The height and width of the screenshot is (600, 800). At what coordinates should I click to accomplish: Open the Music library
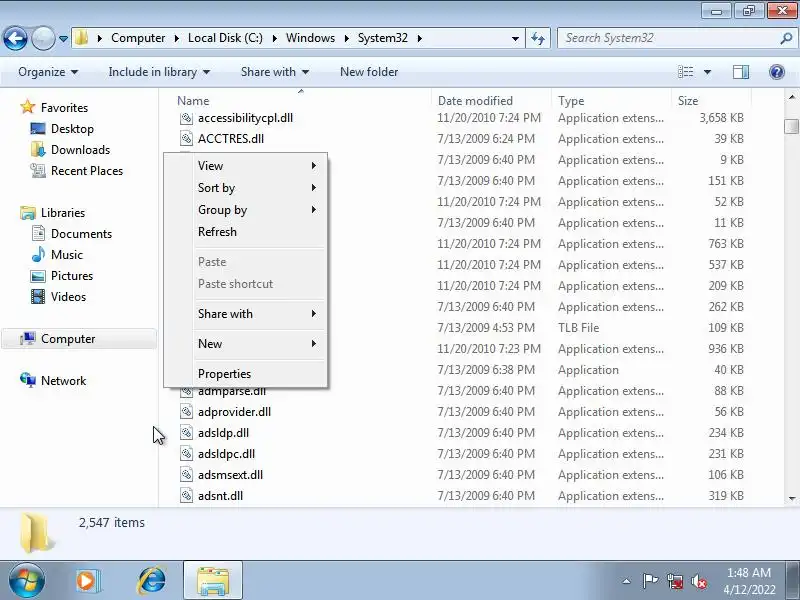click(66, 255)
